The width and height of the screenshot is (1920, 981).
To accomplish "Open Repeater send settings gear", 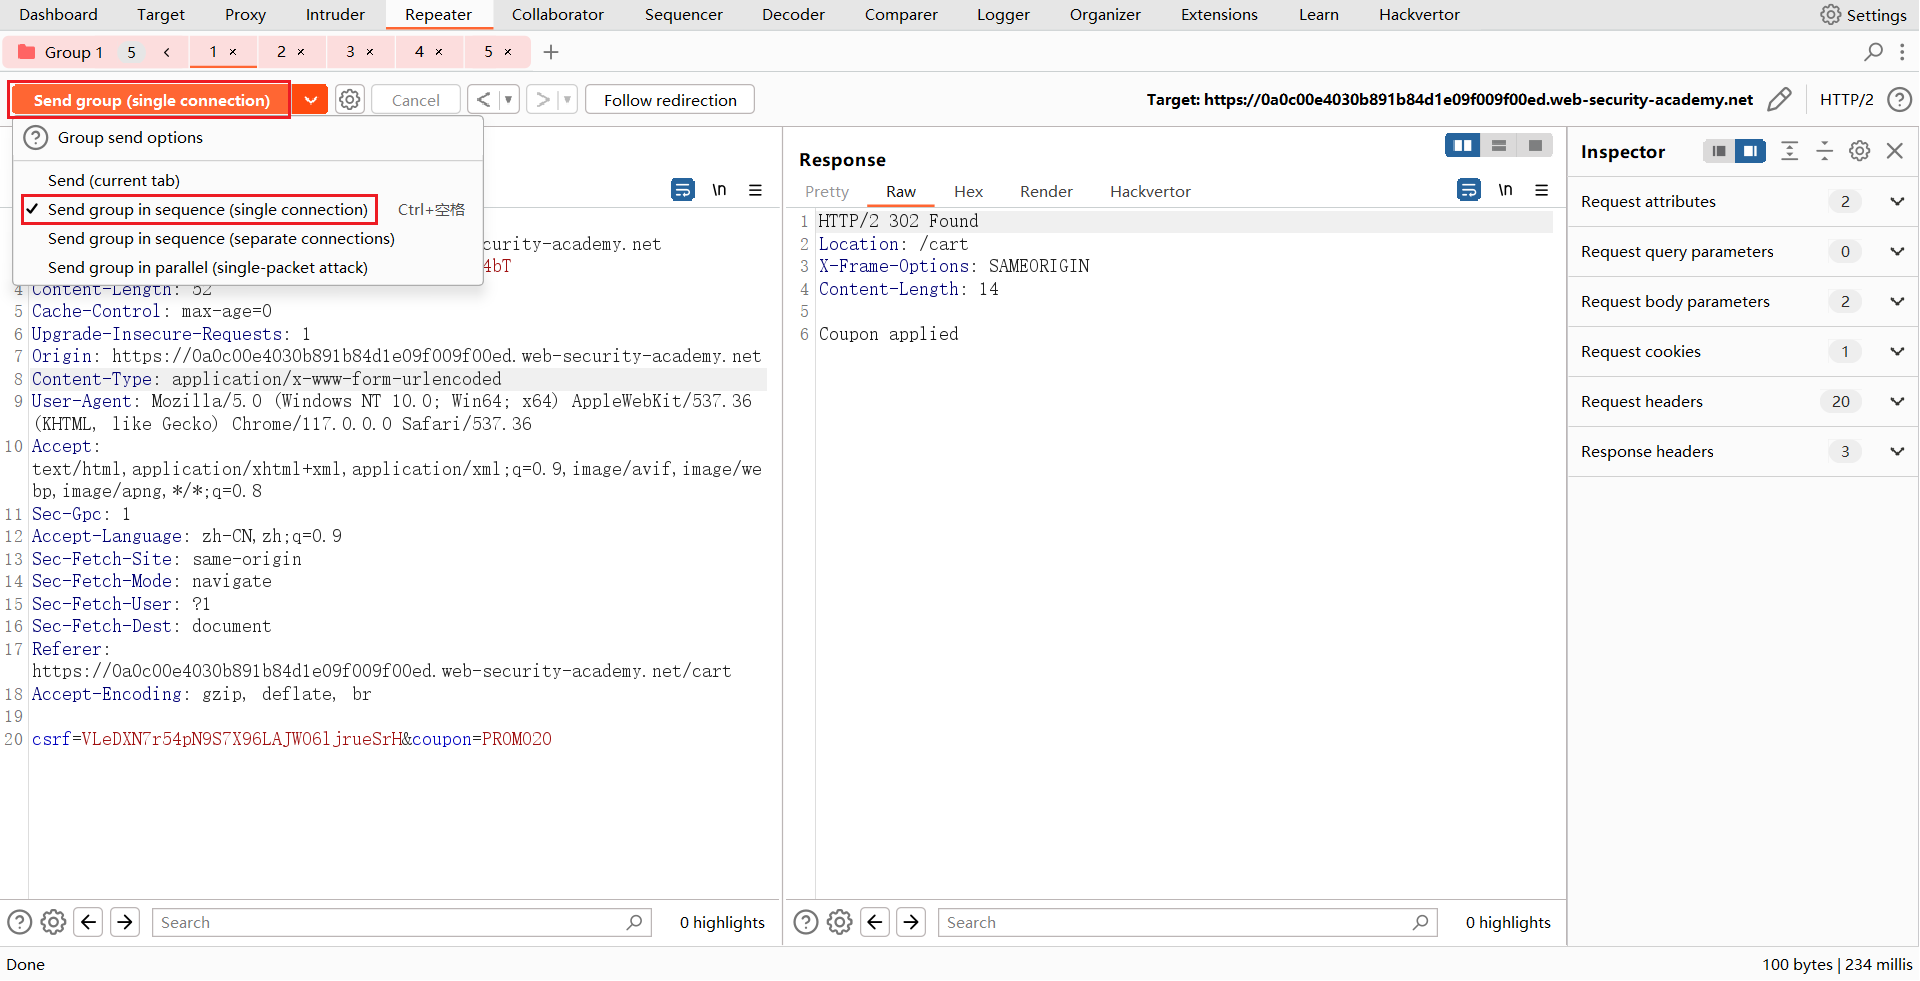I will point(349,100).
